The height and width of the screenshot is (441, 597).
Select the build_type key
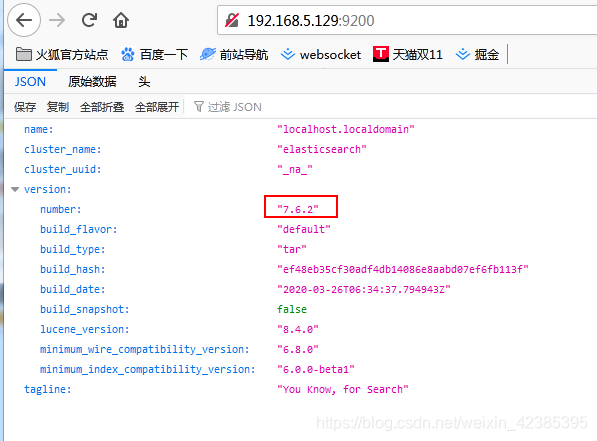(x=73, y=249)
